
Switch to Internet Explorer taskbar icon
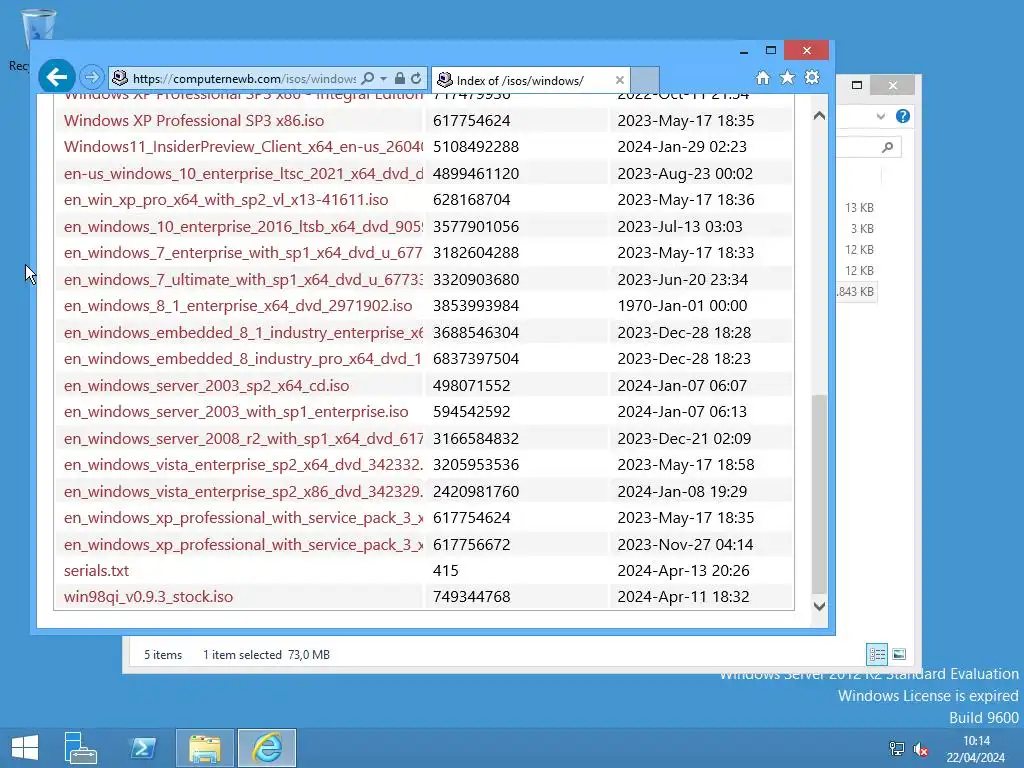click(x=267, y=748)
